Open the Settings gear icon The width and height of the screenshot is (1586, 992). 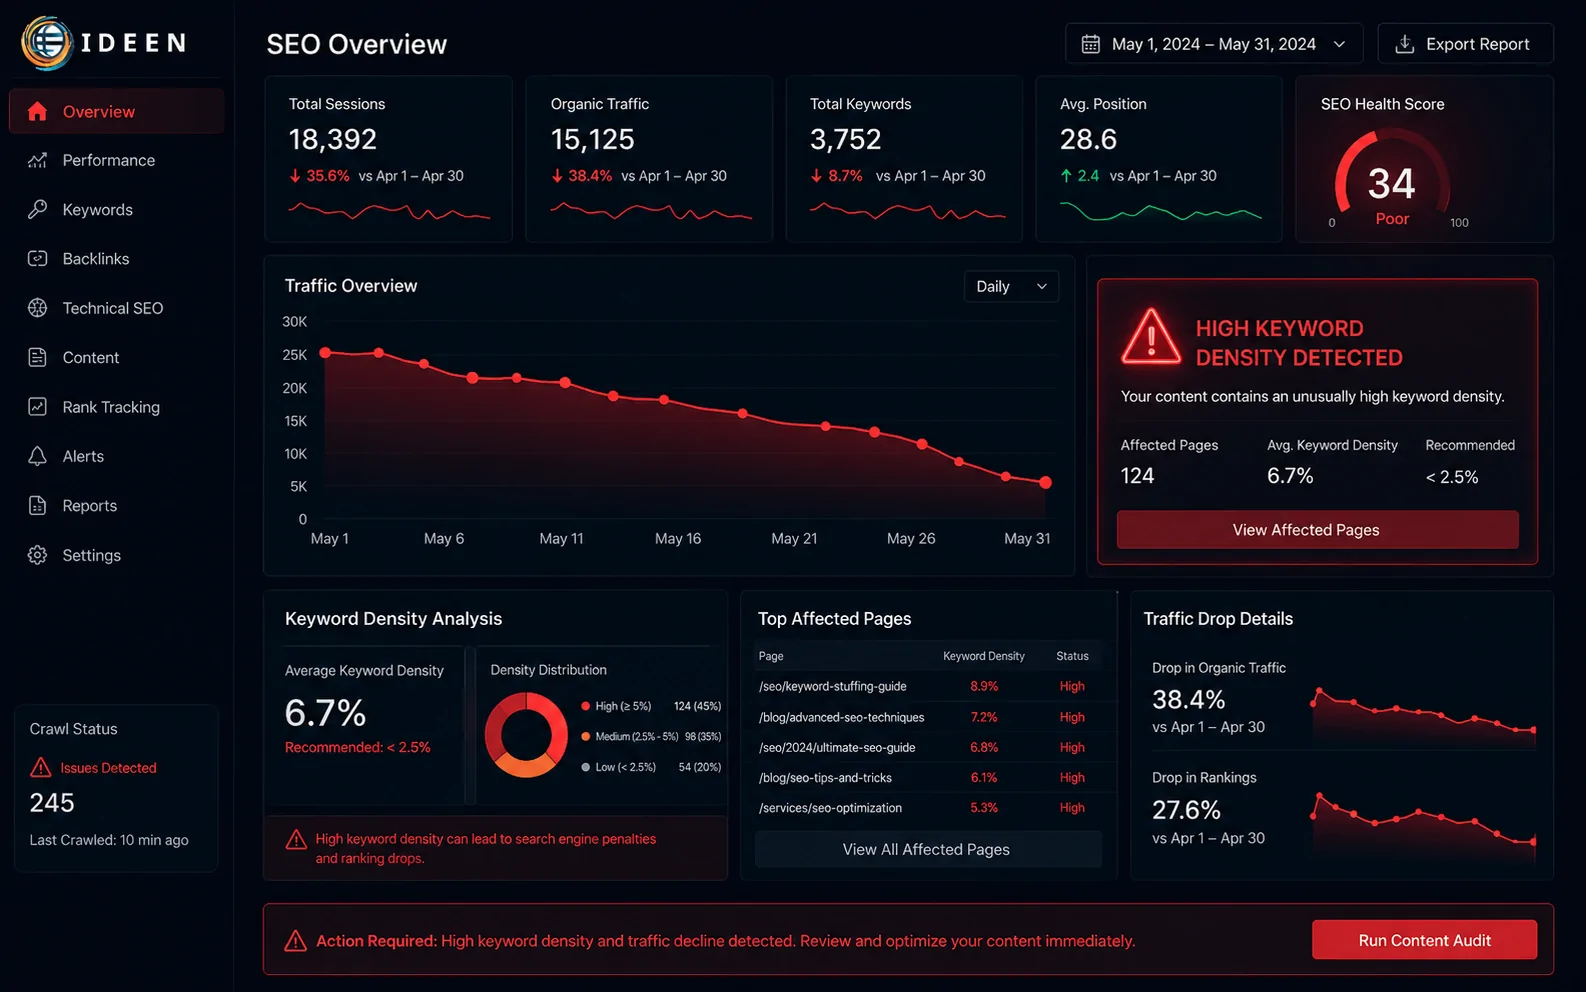pyautogui.click(x=37, y=555)
